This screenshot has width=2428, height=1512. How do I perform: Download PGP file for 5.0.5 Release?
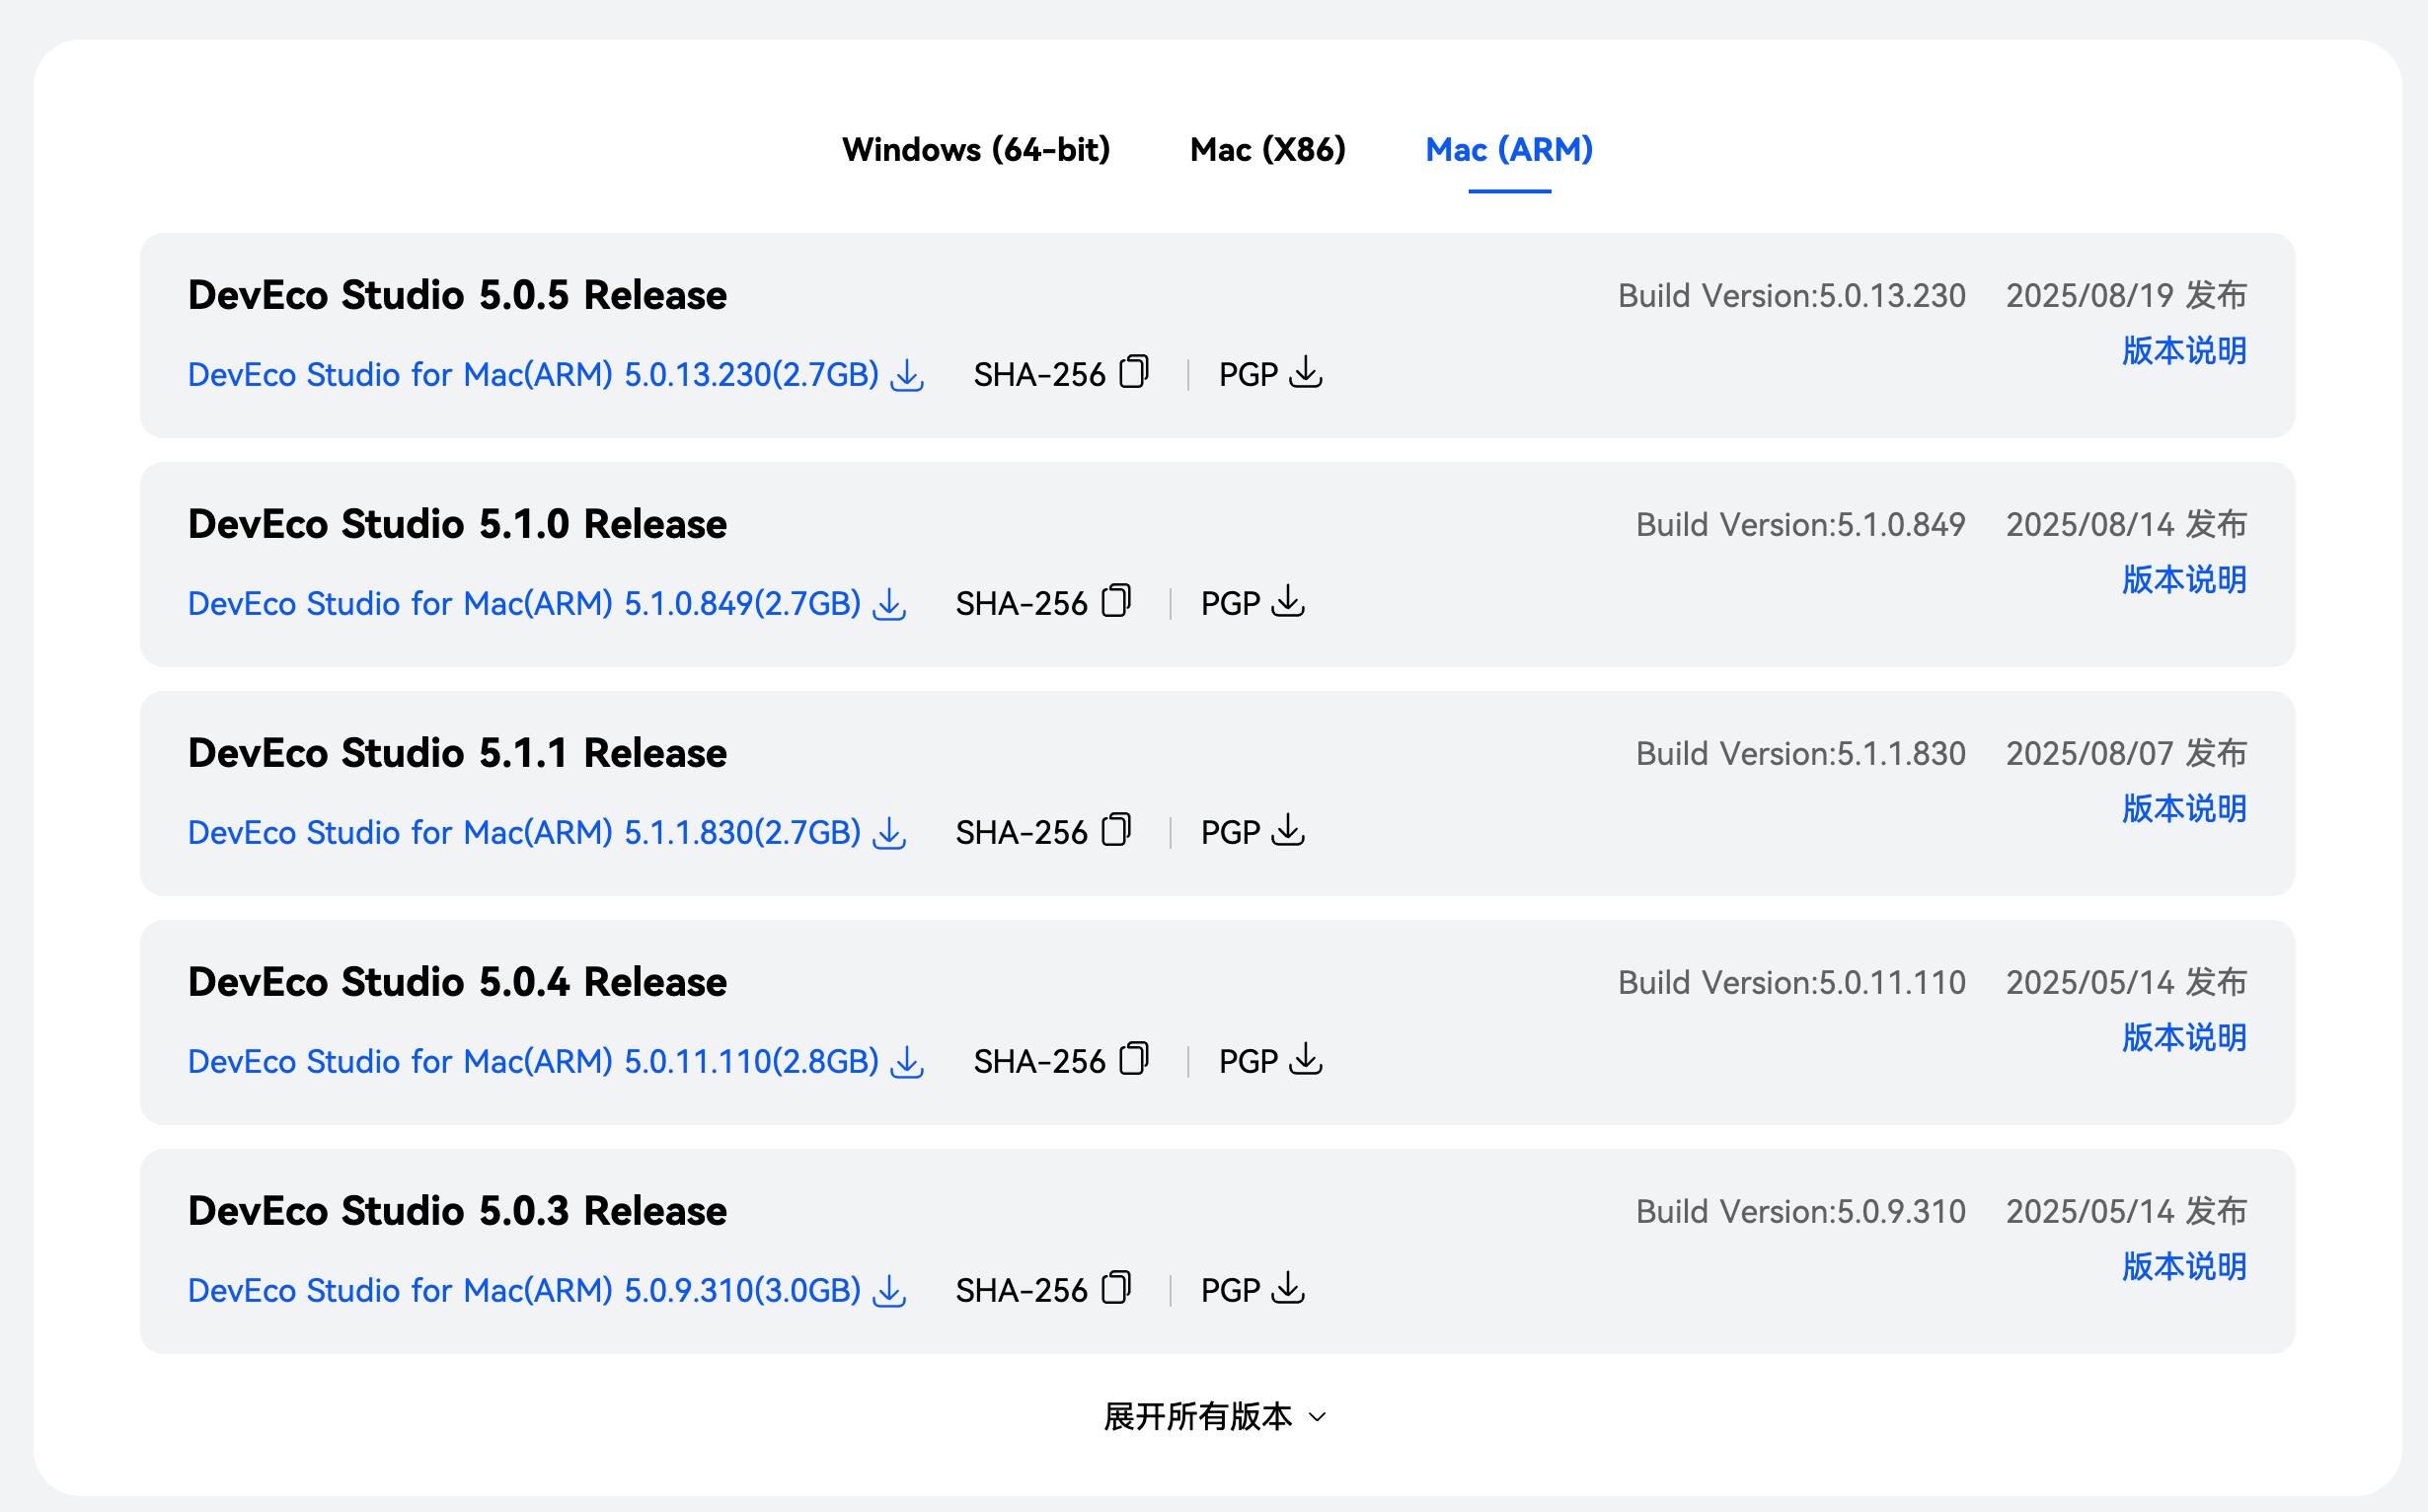click(1305, 372)
